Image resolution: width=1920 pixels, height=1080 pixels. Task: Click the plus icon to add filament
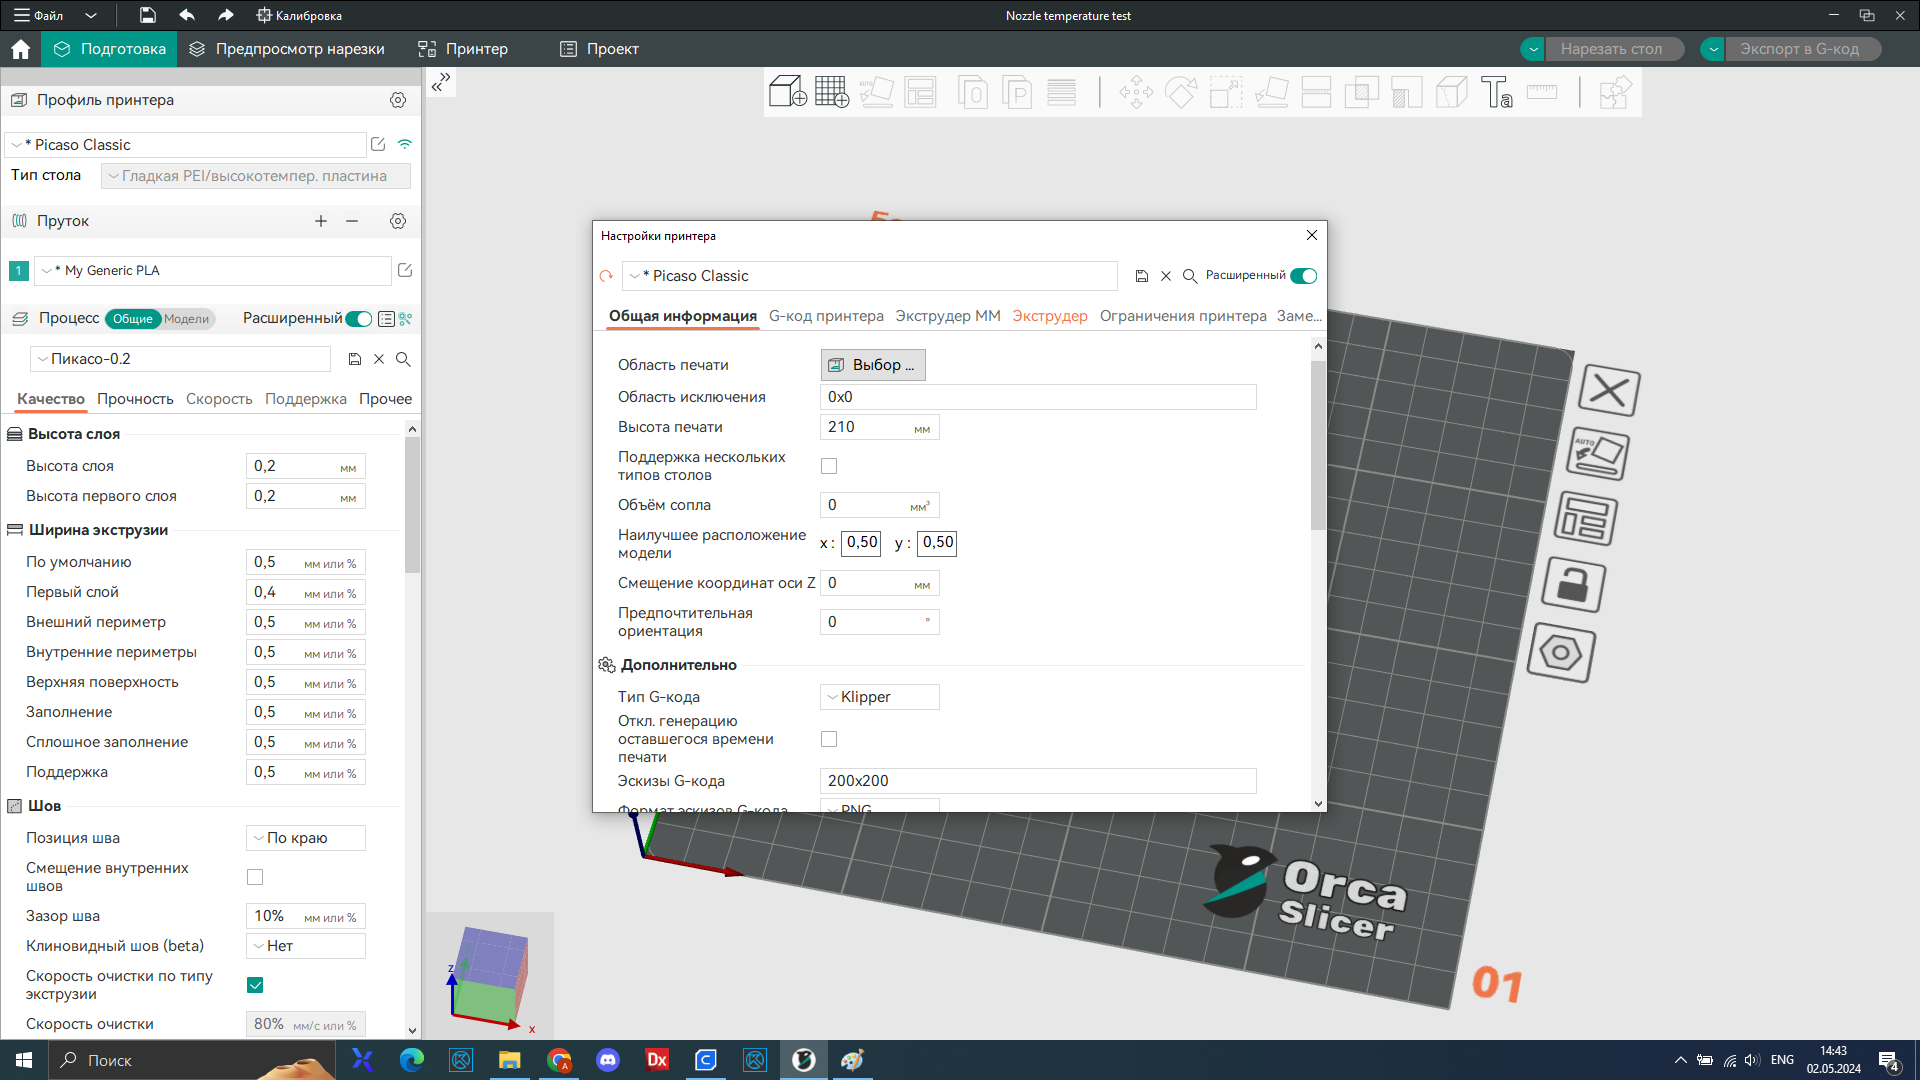click(x=321, y=221)
